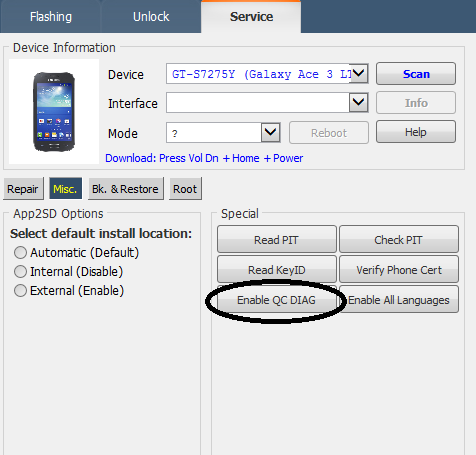Click the Reboot button
The height and width of the screenshot is (455, 476).
click(329, 133)
